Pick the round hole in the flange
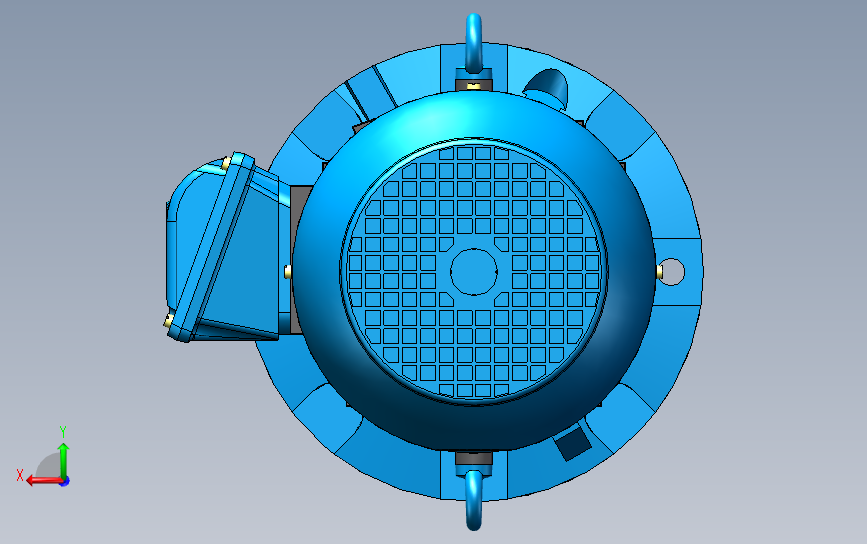 (x=672, y=272)
